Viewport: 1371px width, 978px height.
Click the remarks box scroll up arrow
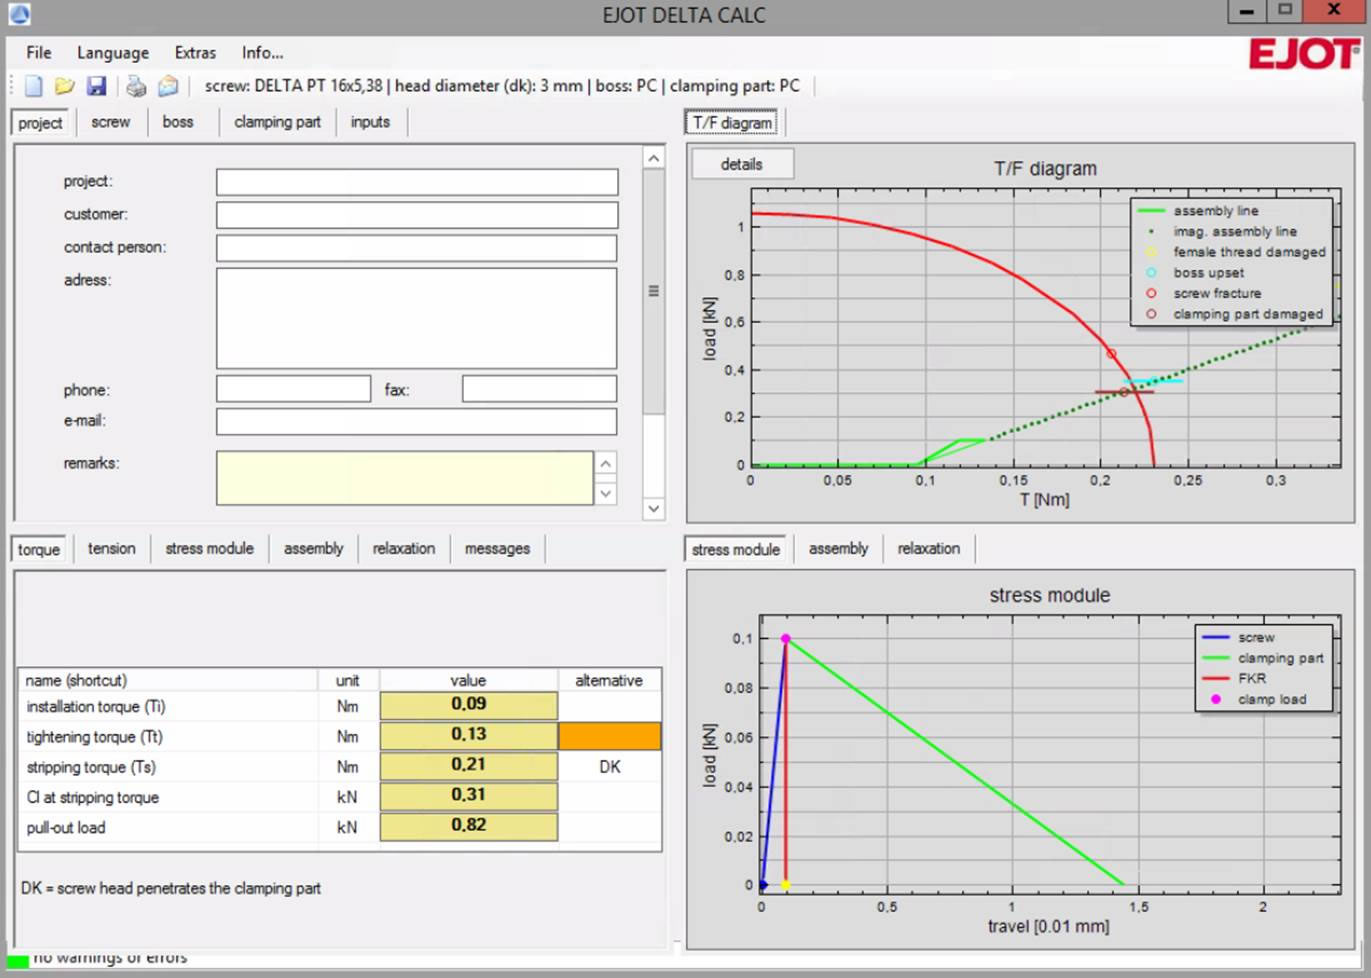[x=605, y=464]
